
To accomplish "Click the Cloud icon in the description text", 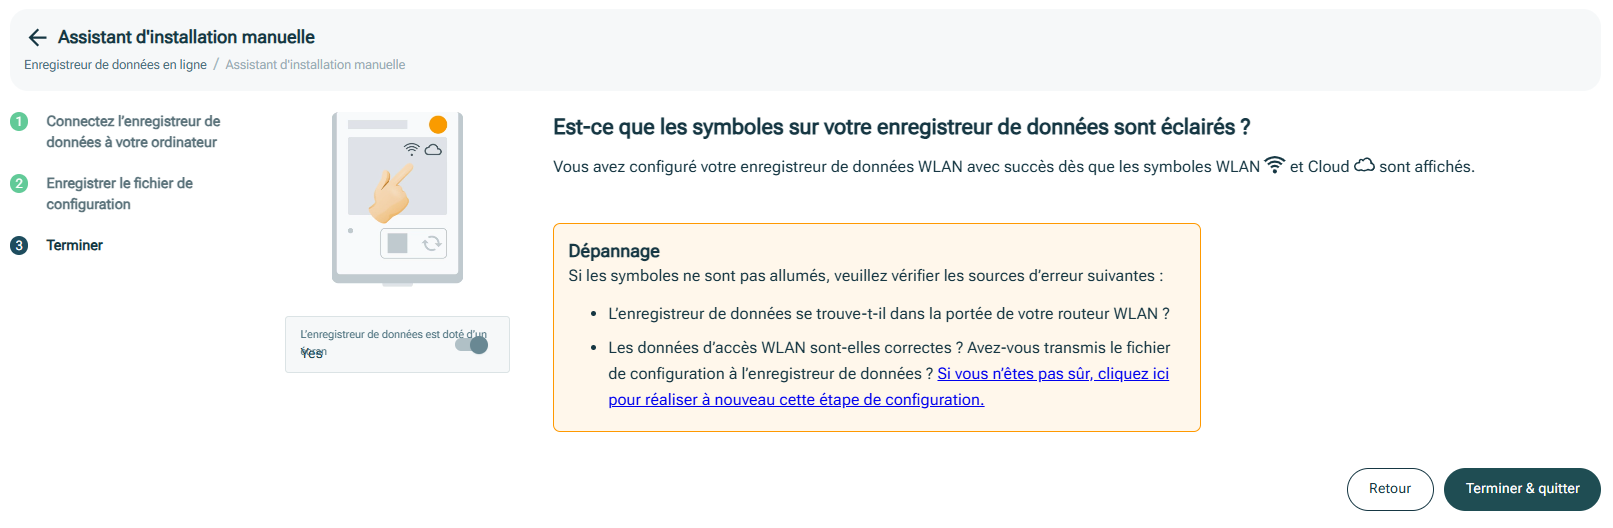I will pos(1364,165).
